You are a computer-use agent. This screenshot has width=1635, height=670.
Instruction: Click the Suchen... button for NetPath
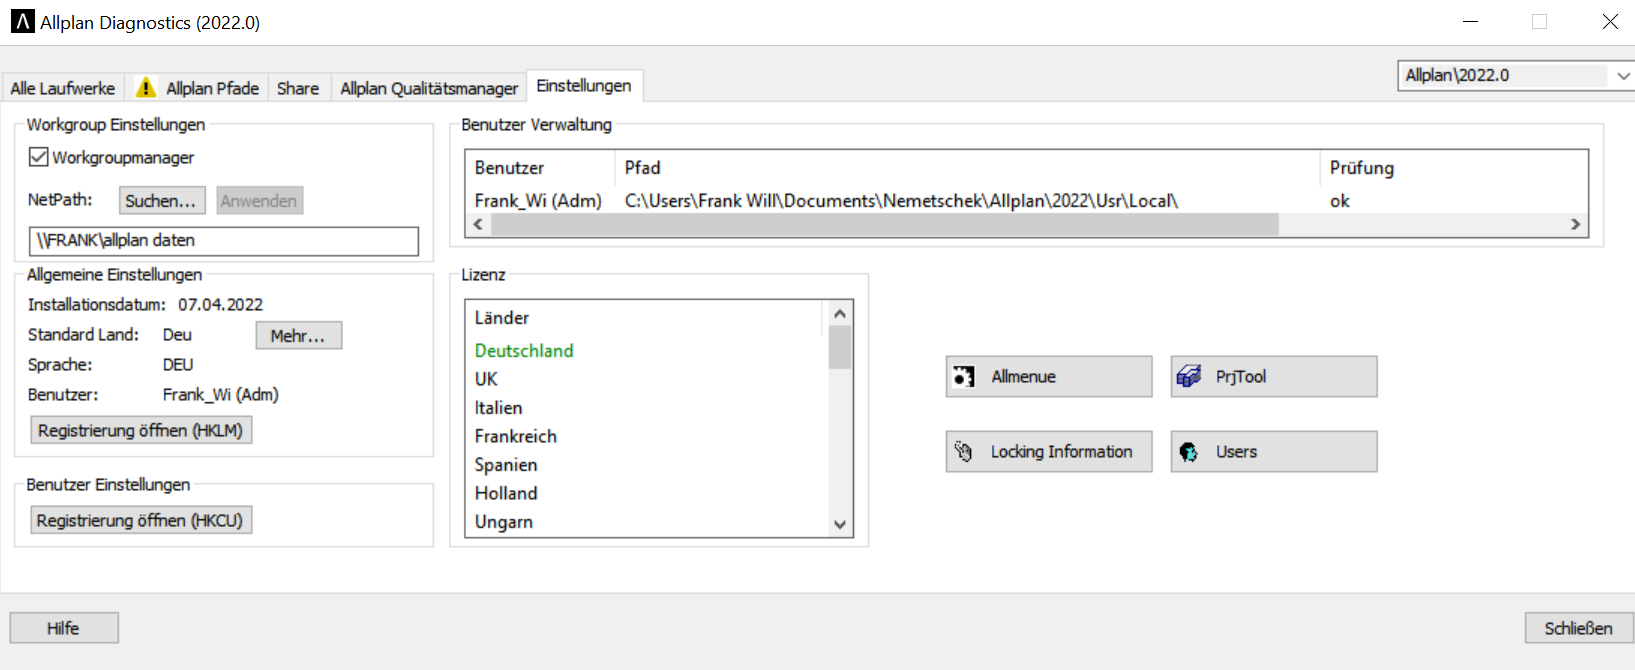(161, 201)
